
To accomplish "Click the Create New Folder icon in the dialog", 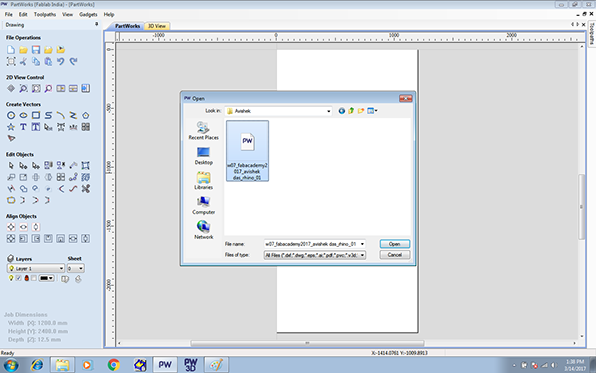I will (360, 111).
